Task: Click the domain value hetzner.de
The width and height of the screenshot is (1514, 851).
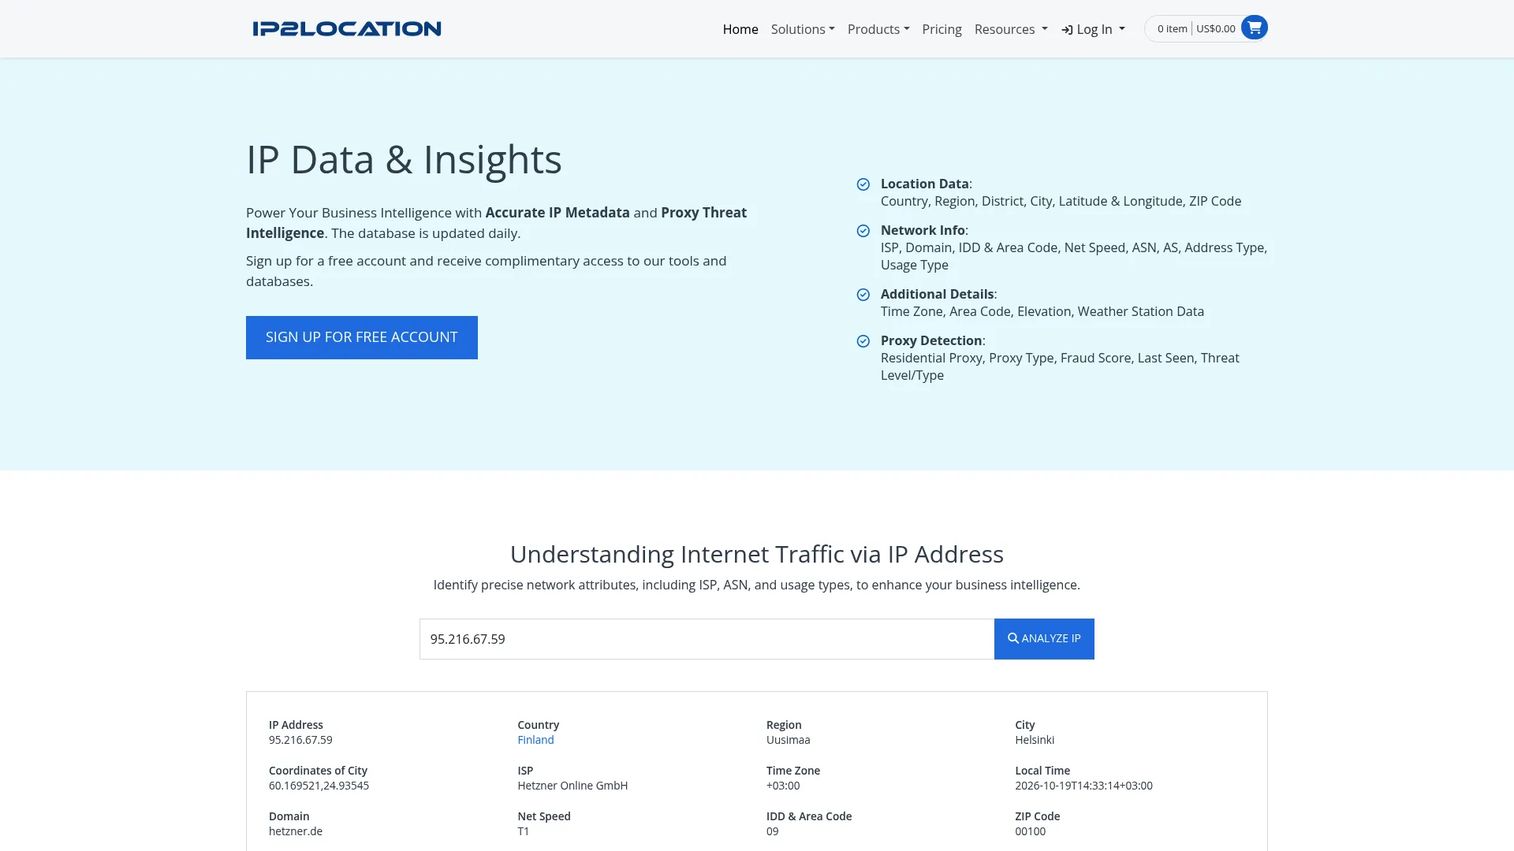Action: (x=295, y=832)
